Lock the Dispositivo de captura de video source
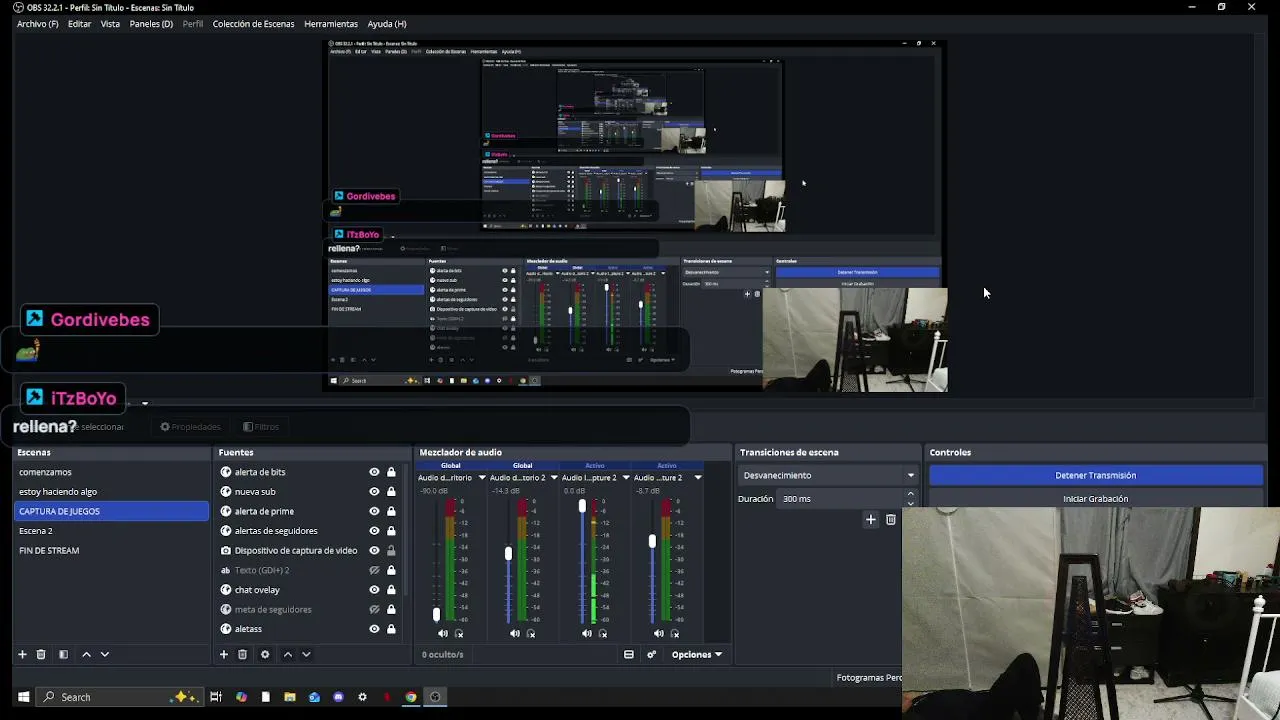 [391, 550]
